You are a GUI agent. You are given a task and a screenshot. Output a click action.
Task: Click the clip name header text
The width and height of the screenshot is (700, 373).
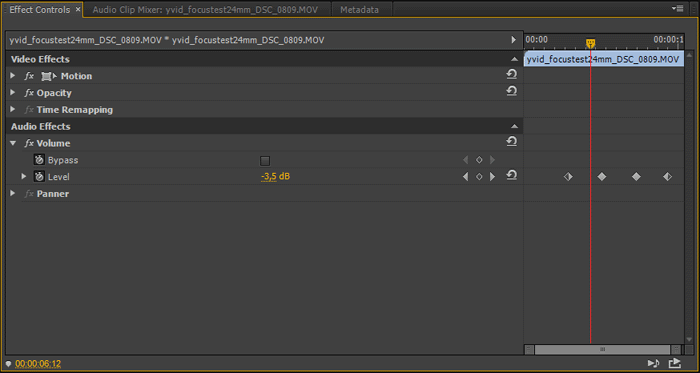pos(167,40)
